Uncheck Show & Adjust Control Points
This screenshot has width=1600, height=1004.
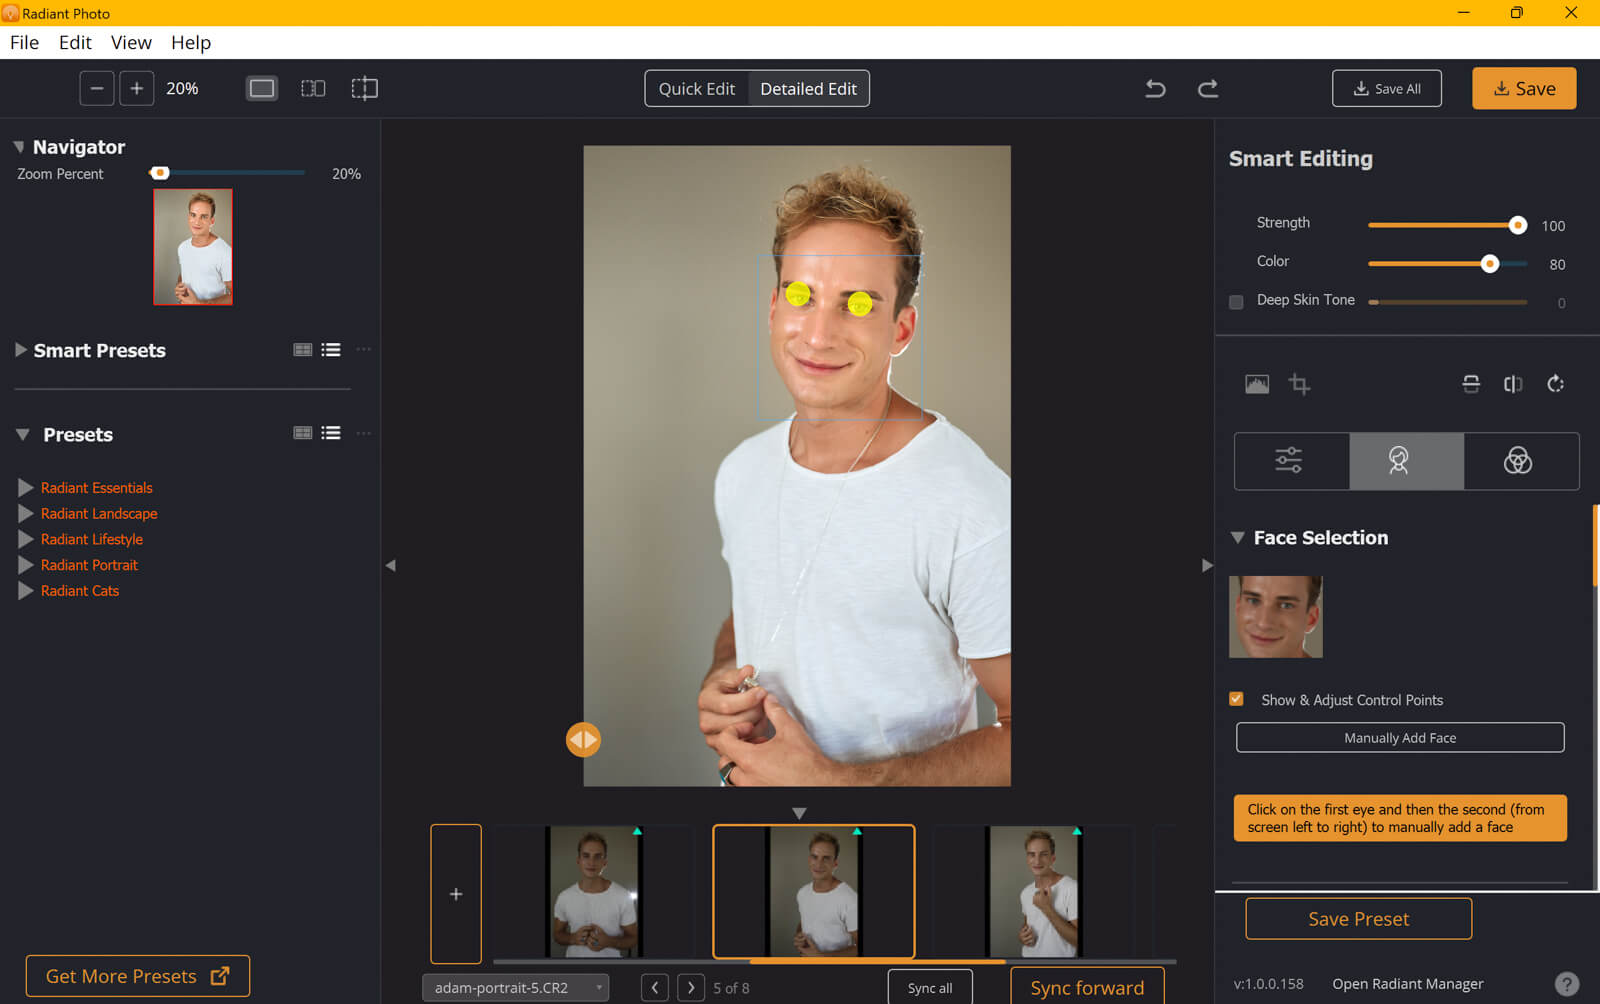[1237, 699]
